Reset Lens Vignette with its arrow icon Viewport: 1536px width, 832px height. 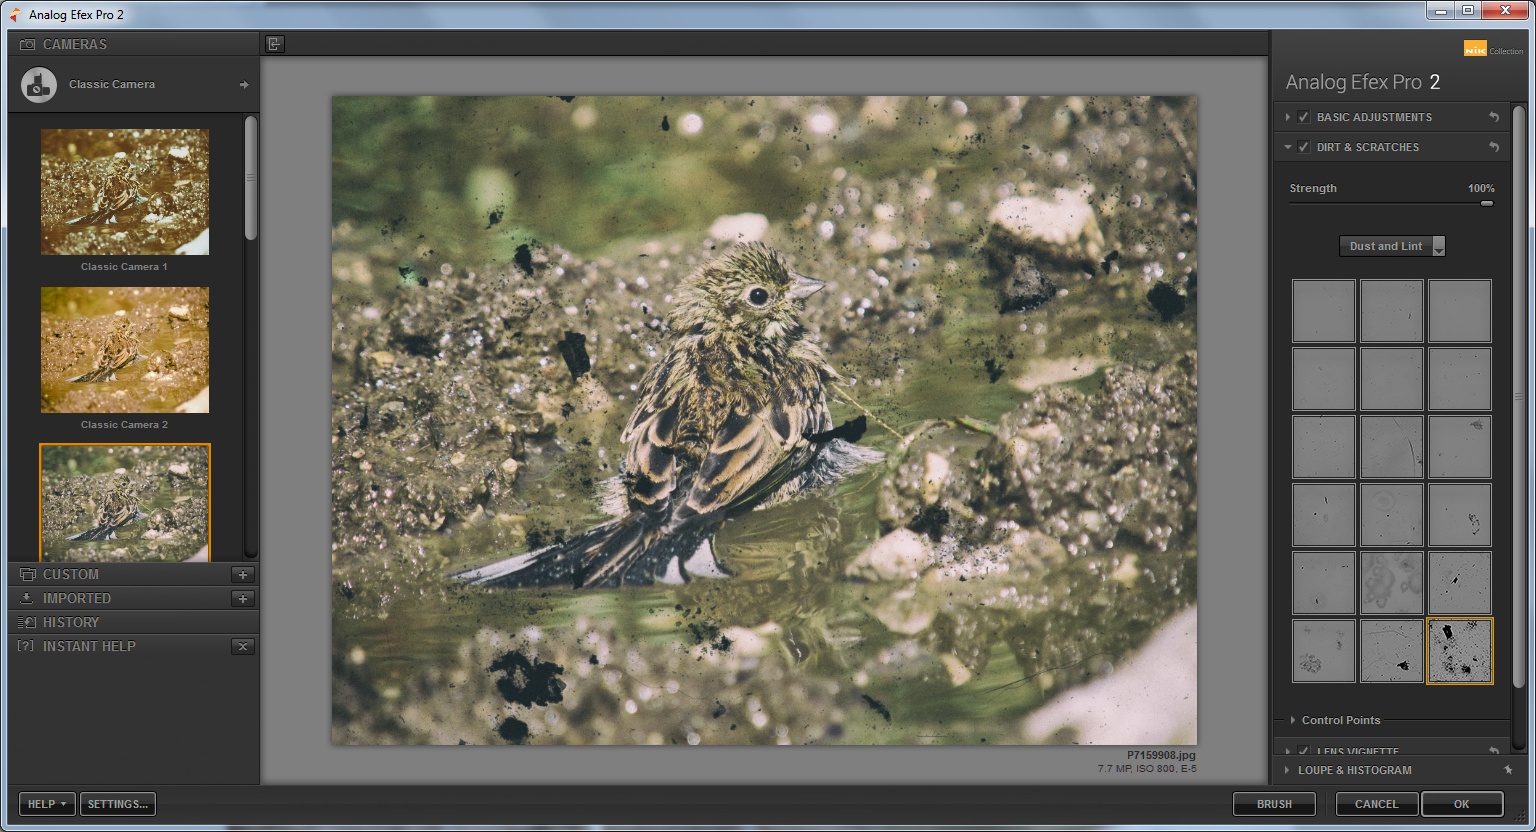pos(1494,751)
